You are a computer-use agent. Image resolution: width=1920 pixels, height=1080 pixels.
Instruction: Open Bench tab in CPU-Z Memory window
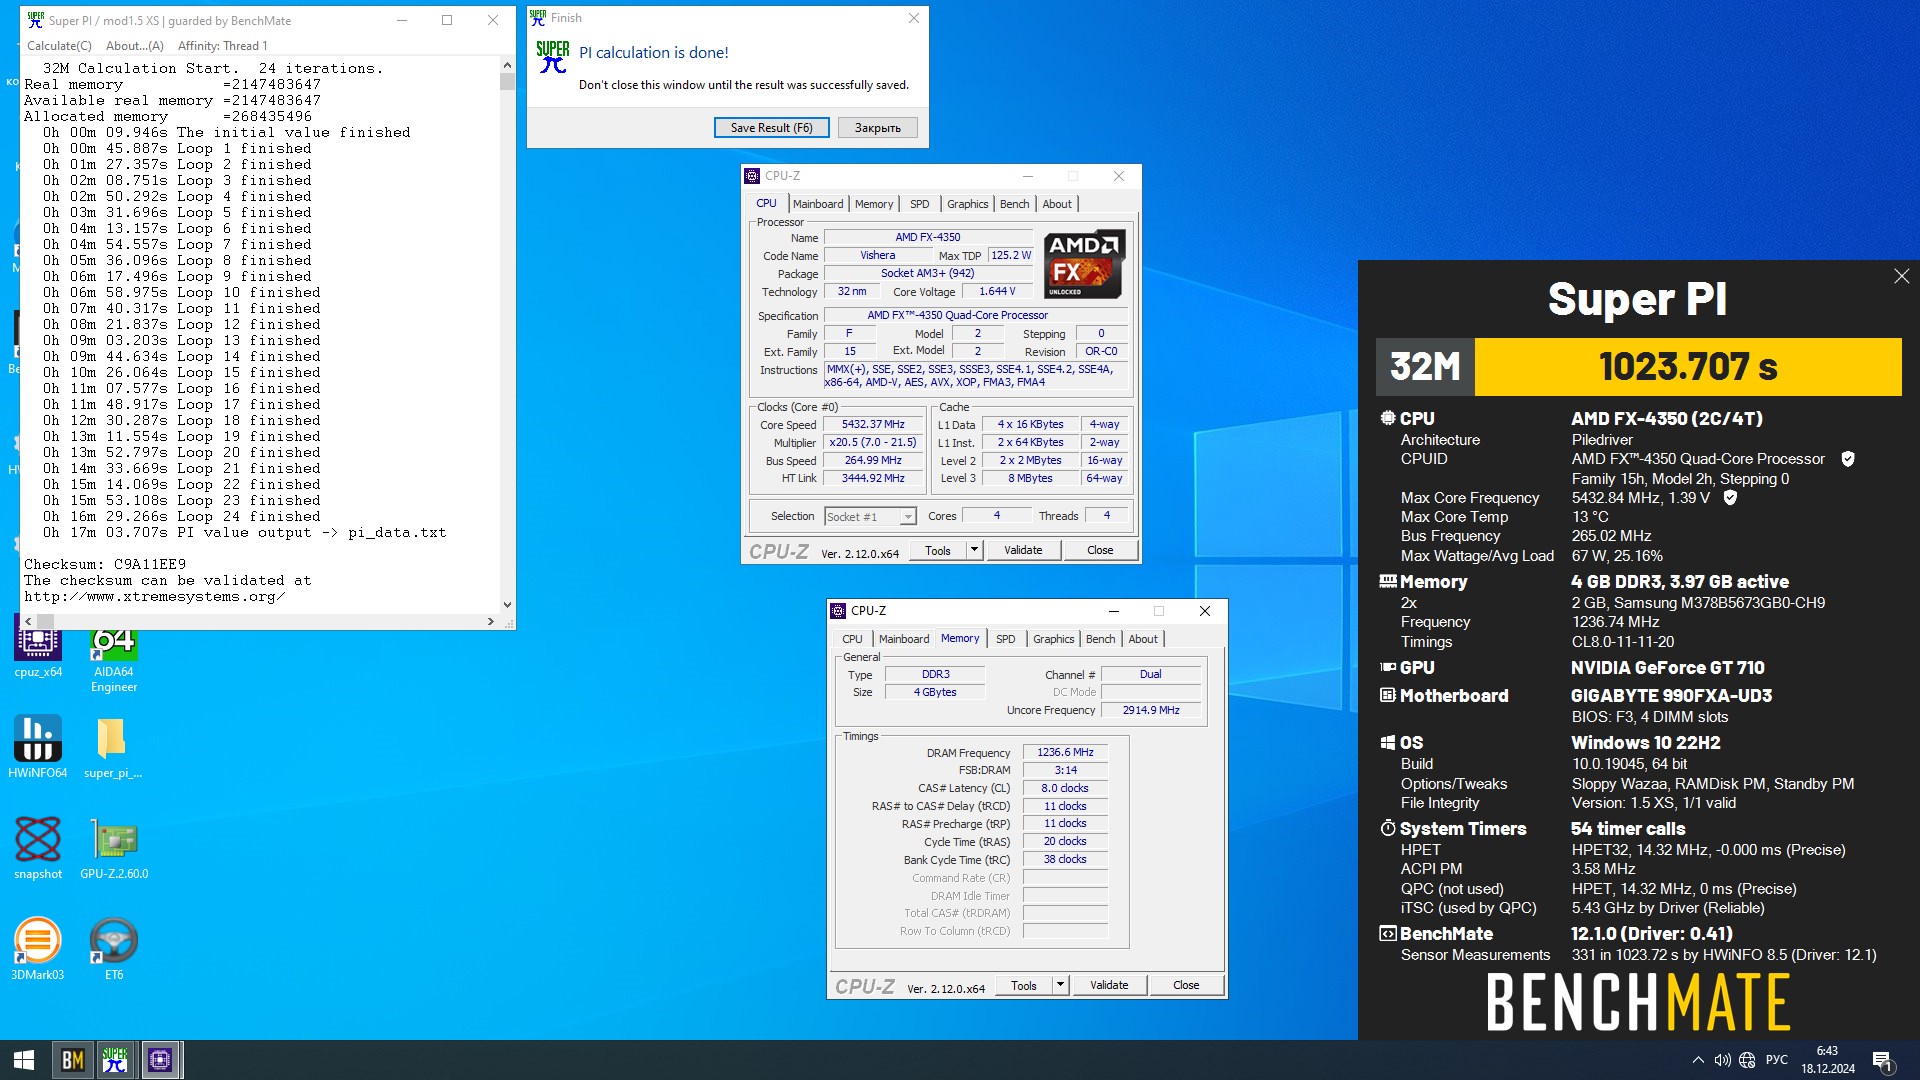click(1100, 639)
